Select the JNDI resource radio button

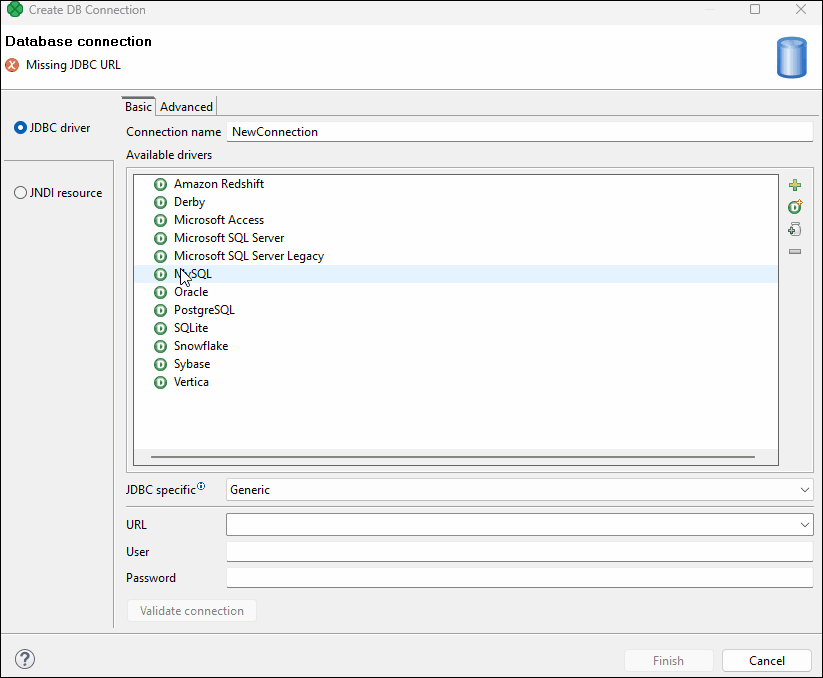coord(21,193)
